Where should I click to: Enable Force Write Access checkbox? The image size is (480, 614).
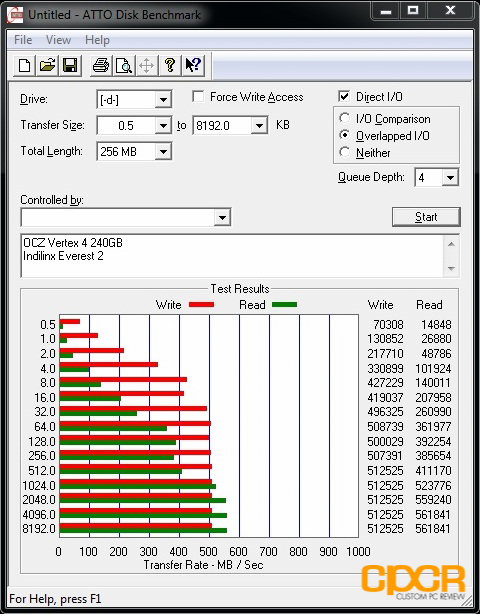click(x=198, y=96)
